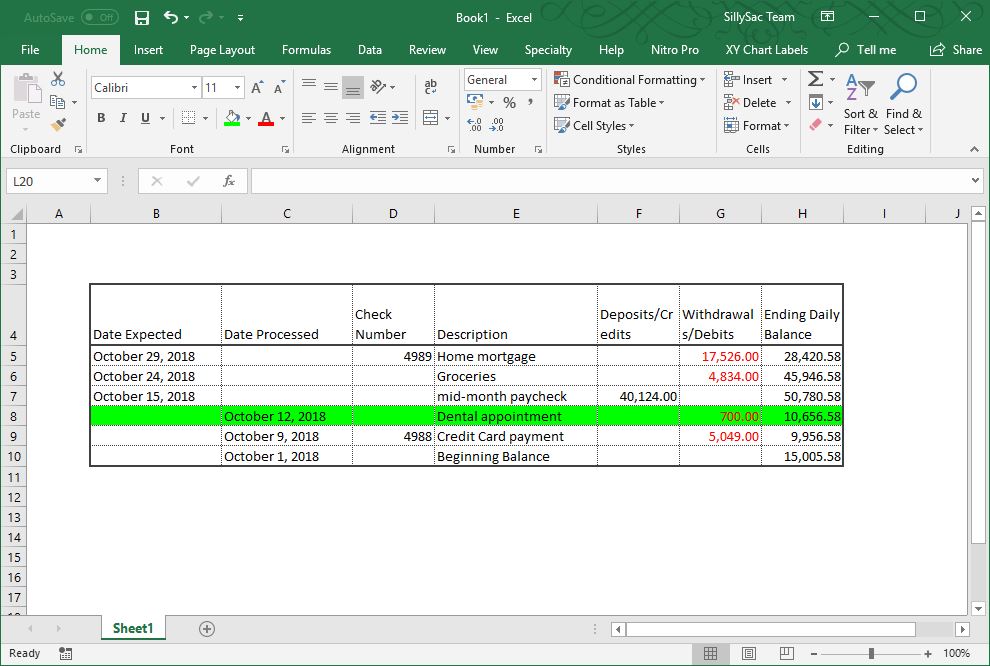Click the Save icon in title bar

(141, 18)
